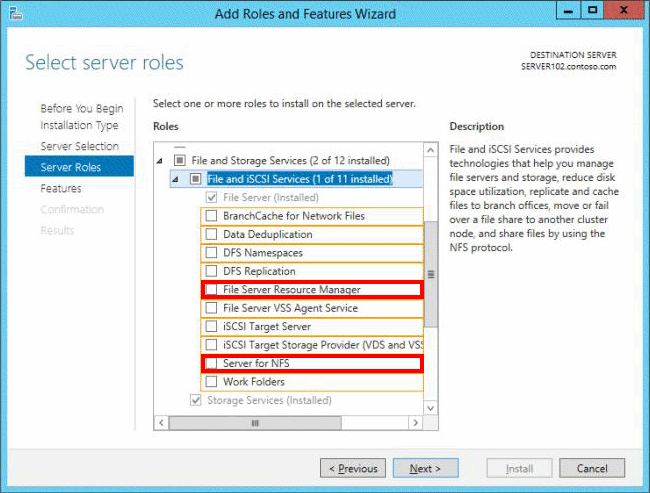This screenshot has height=493, width=650.
Task: Tick the Data Deduplication checkbox
Action: [211, 235]
